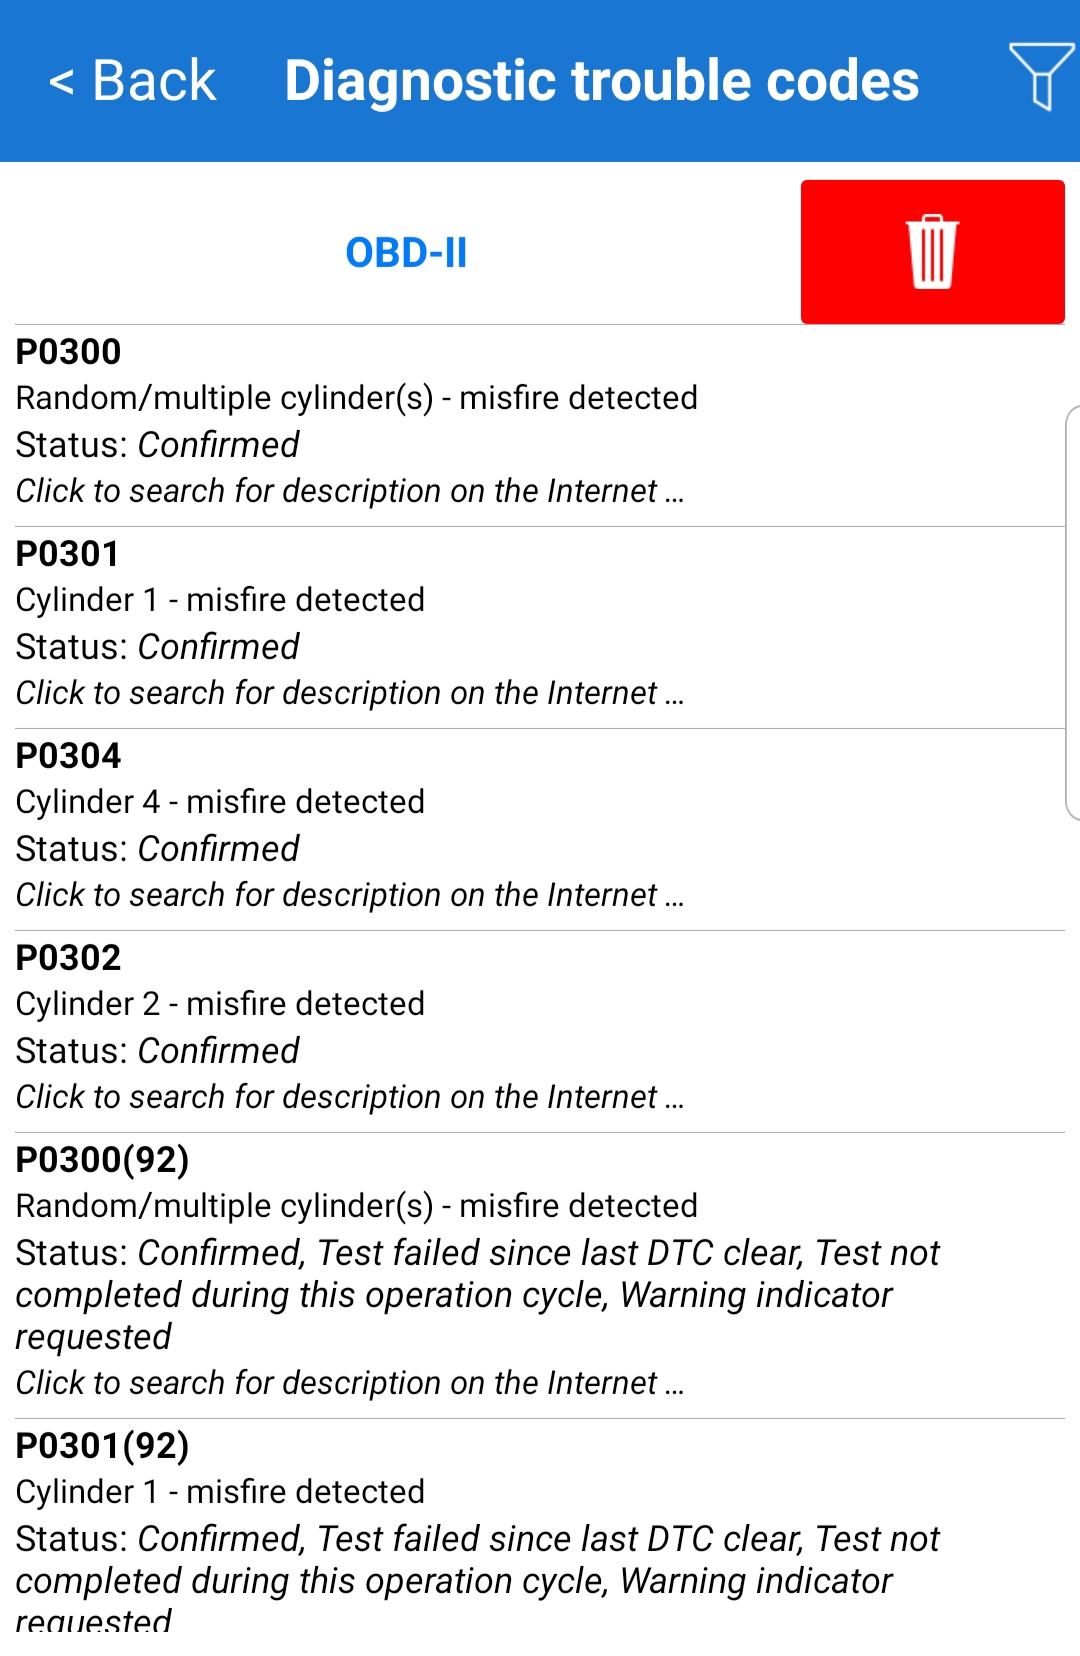Tap the P0301(92) code heading

click(103, 1446)
